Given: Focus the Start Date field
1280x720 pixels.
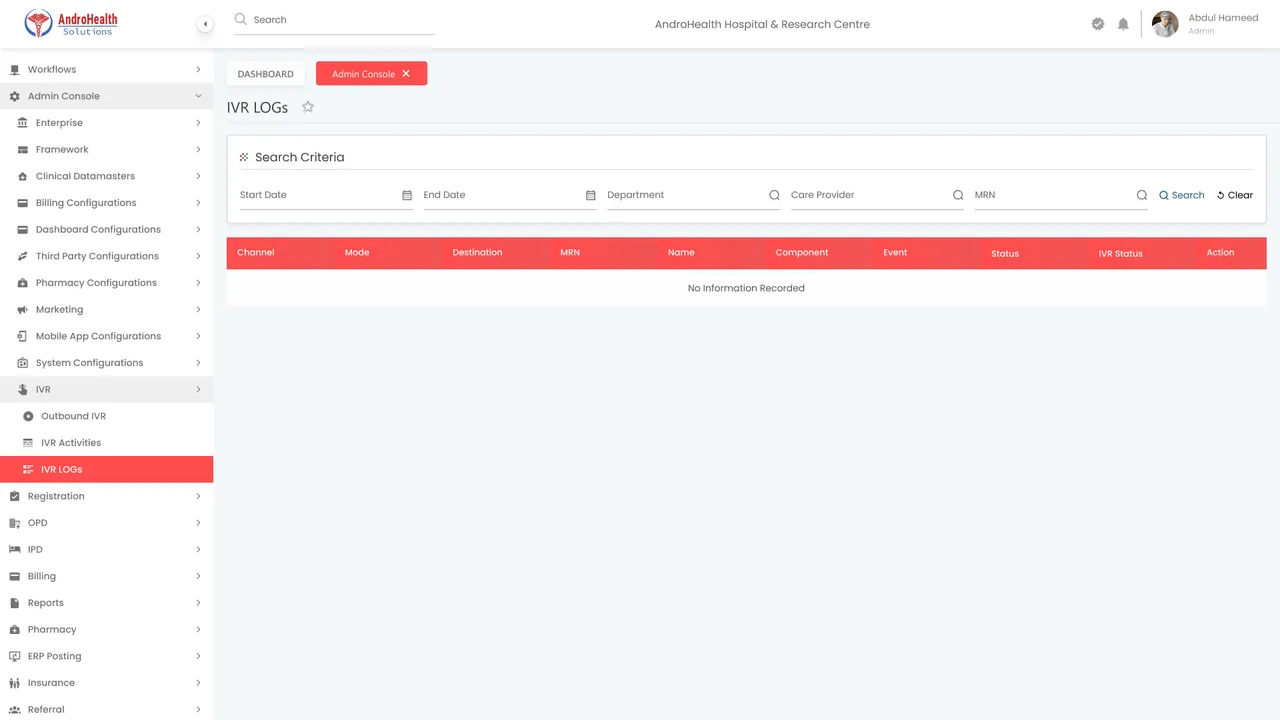Looking at the screenshot, I should pyautogui.click(x=326, y=195).
